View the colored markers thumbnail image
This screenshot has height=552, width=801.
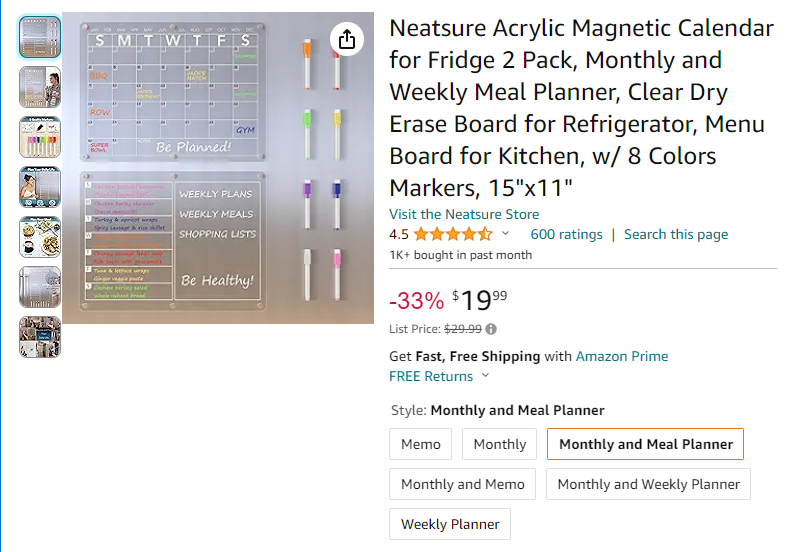40,137
